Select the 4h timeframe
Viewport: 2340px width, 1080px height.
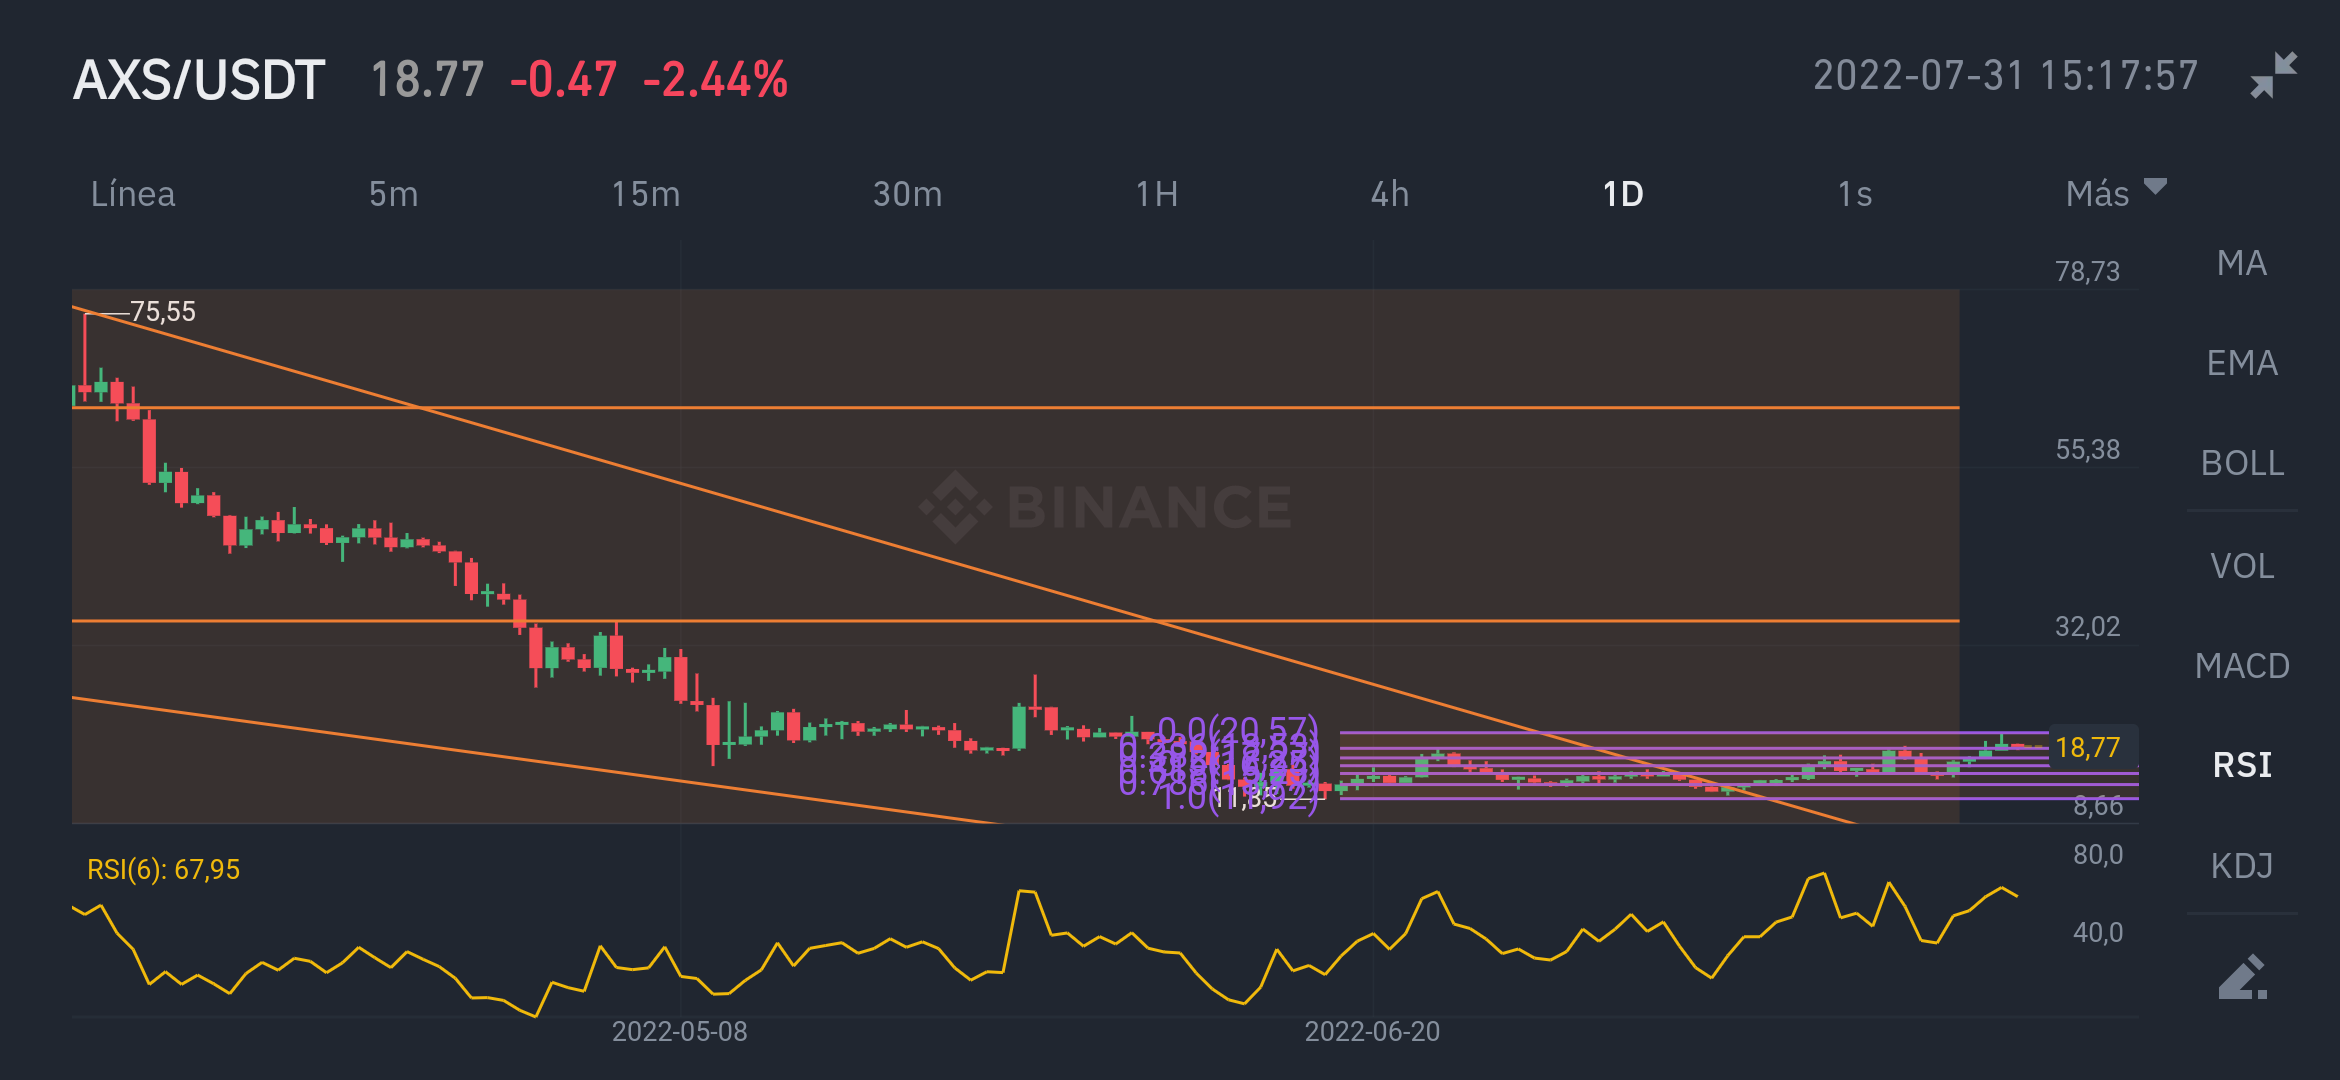(1390, 194)
